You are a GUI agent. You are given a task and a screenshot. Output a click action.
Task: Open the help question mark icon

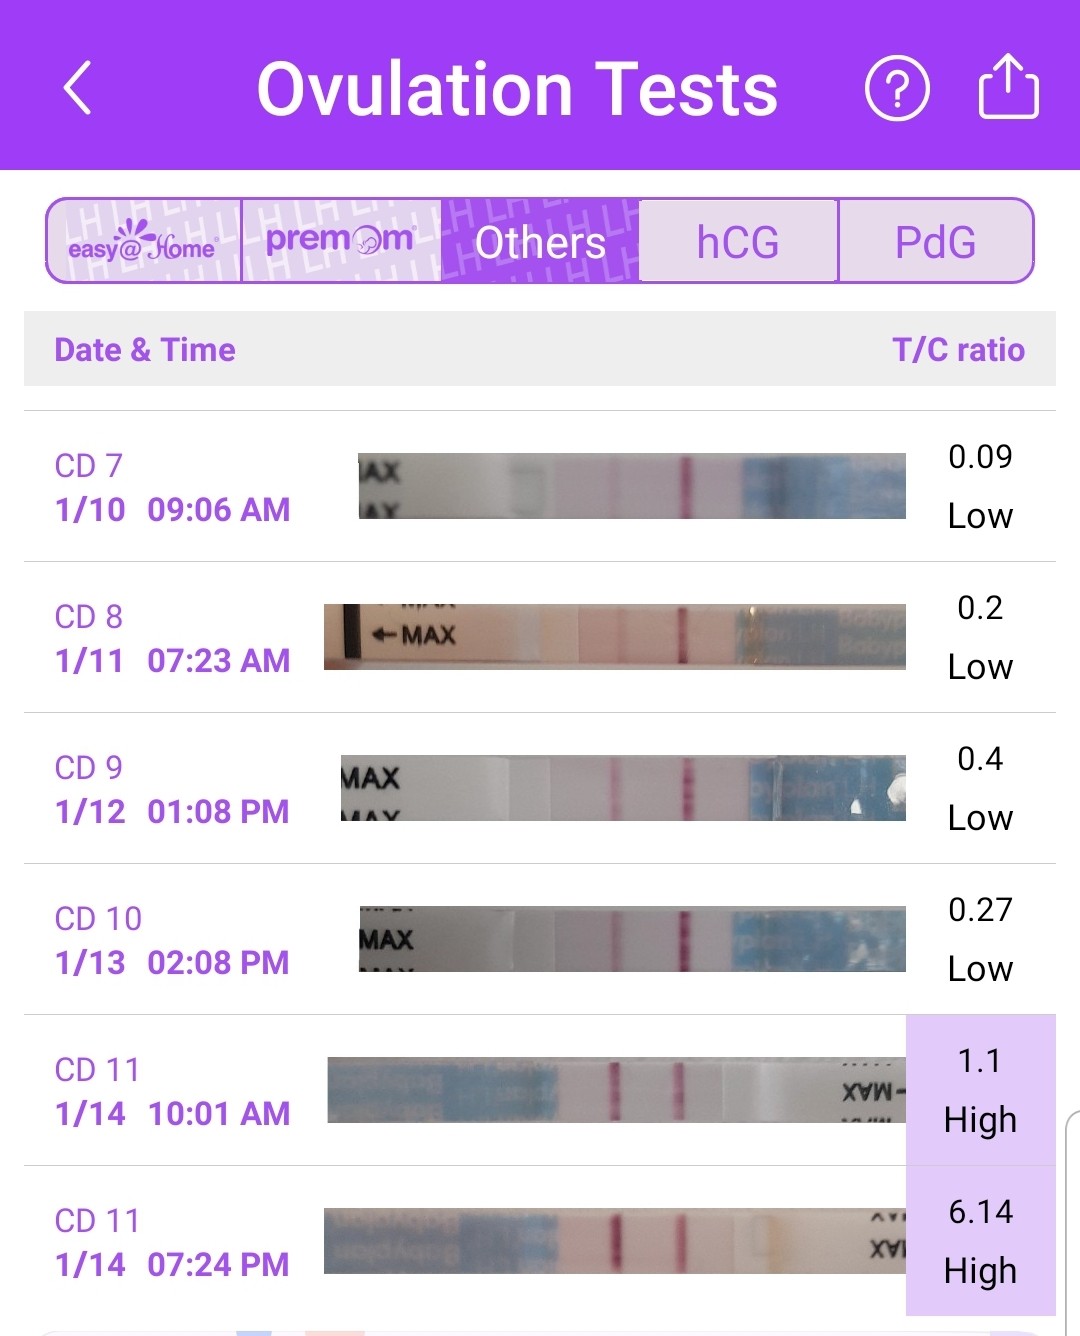(x=896, y=89)
